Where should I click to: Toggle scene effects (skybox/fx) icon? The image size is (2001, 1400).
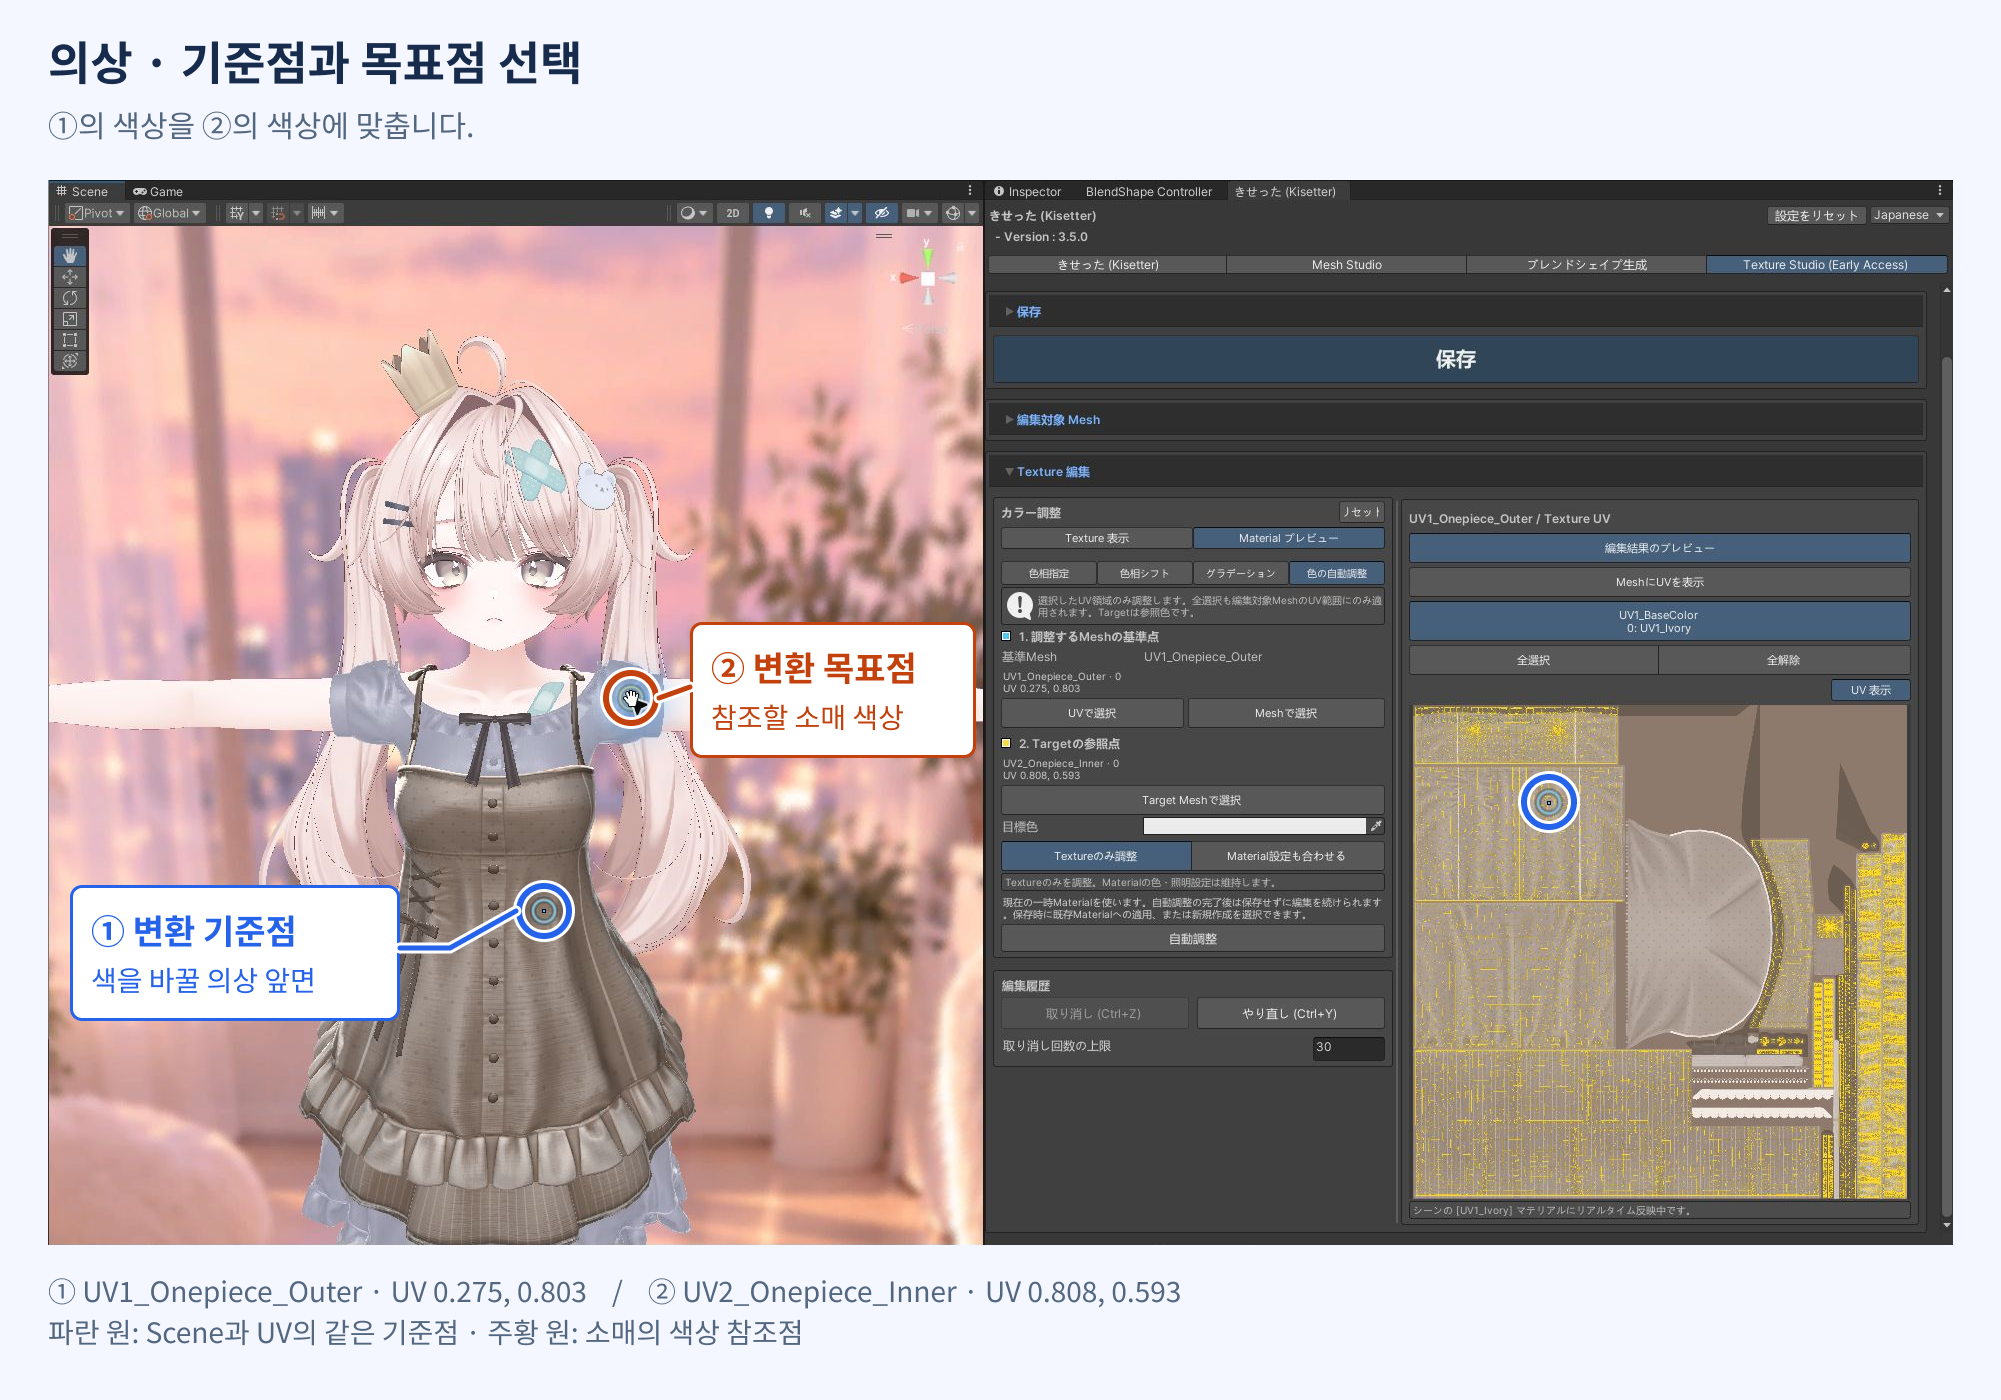tap(836, 213)
